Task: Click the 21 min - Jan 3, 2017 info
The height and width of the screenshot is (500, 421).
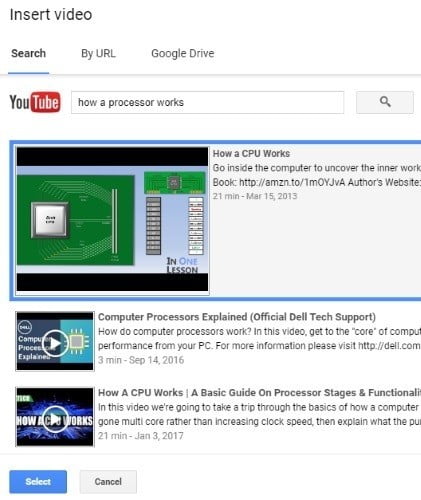Action: click(x=141, y=436)
